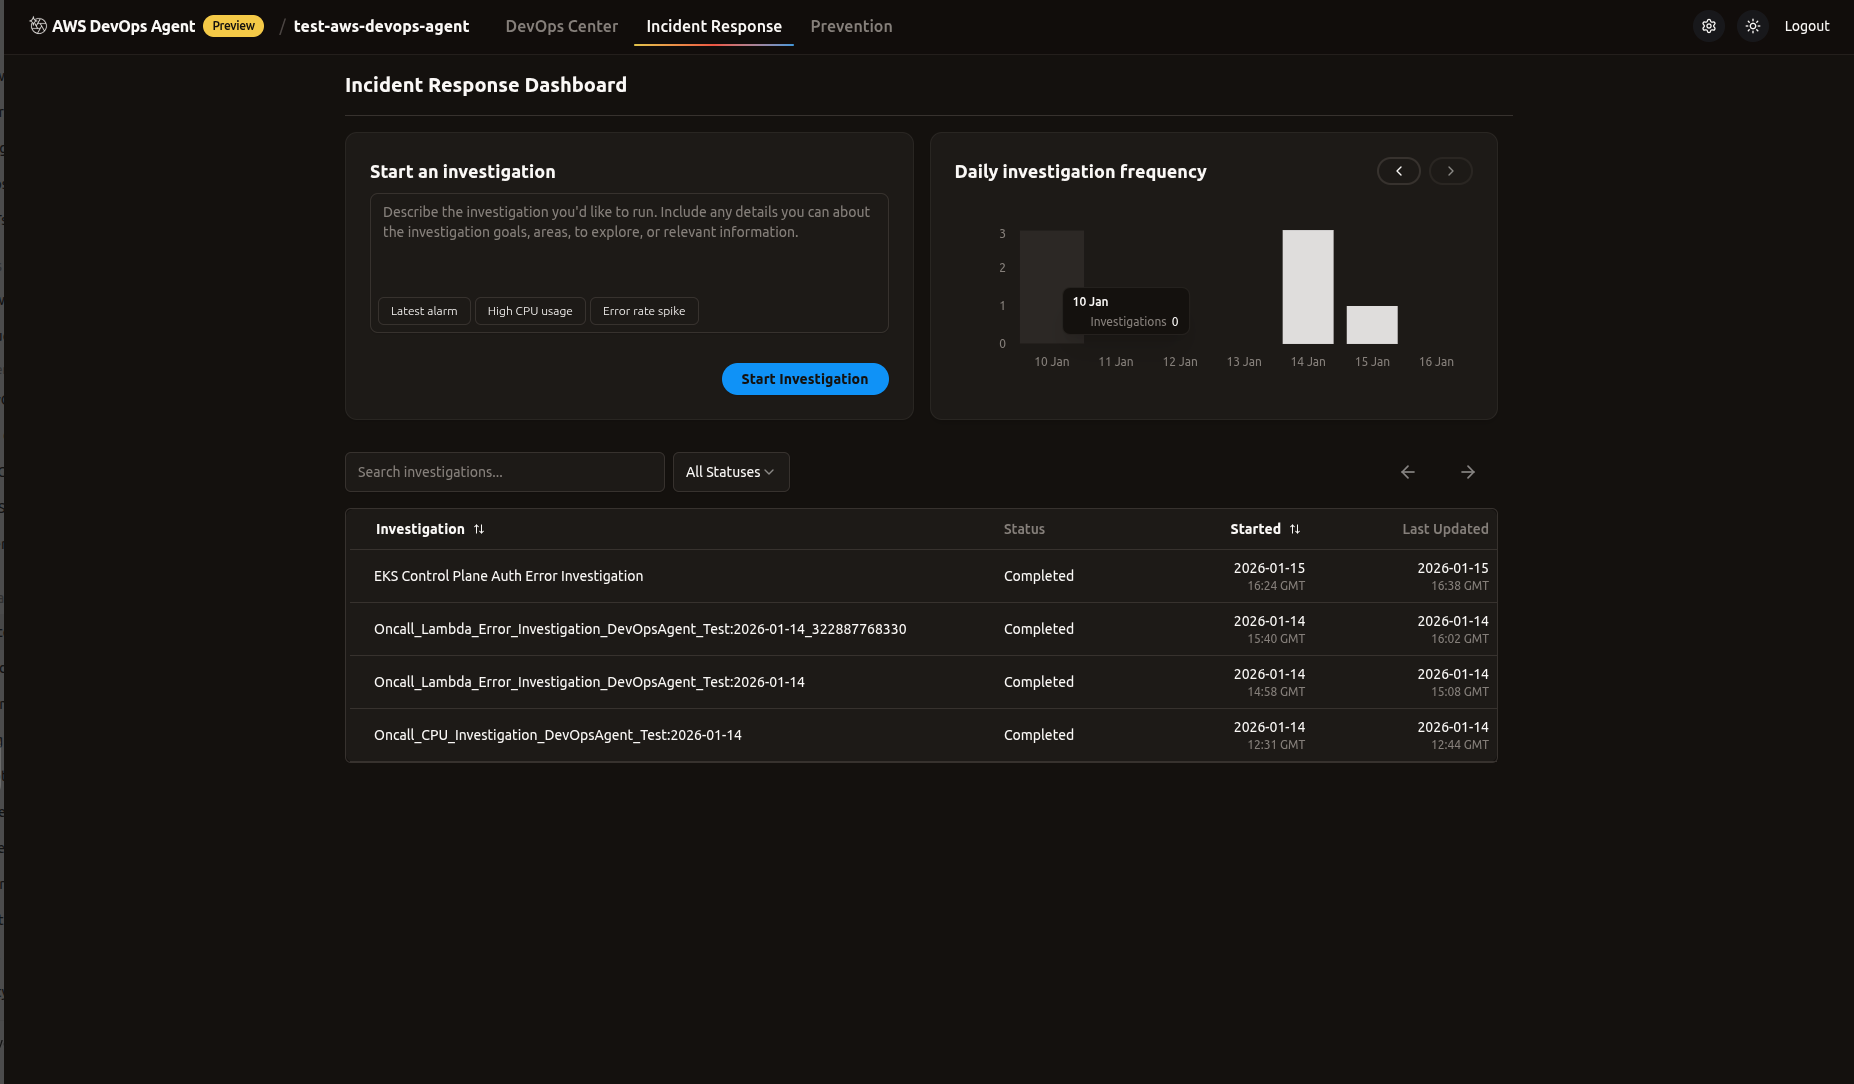
Task: Click Completed status in the EKS row
Action: [1039, 576]
